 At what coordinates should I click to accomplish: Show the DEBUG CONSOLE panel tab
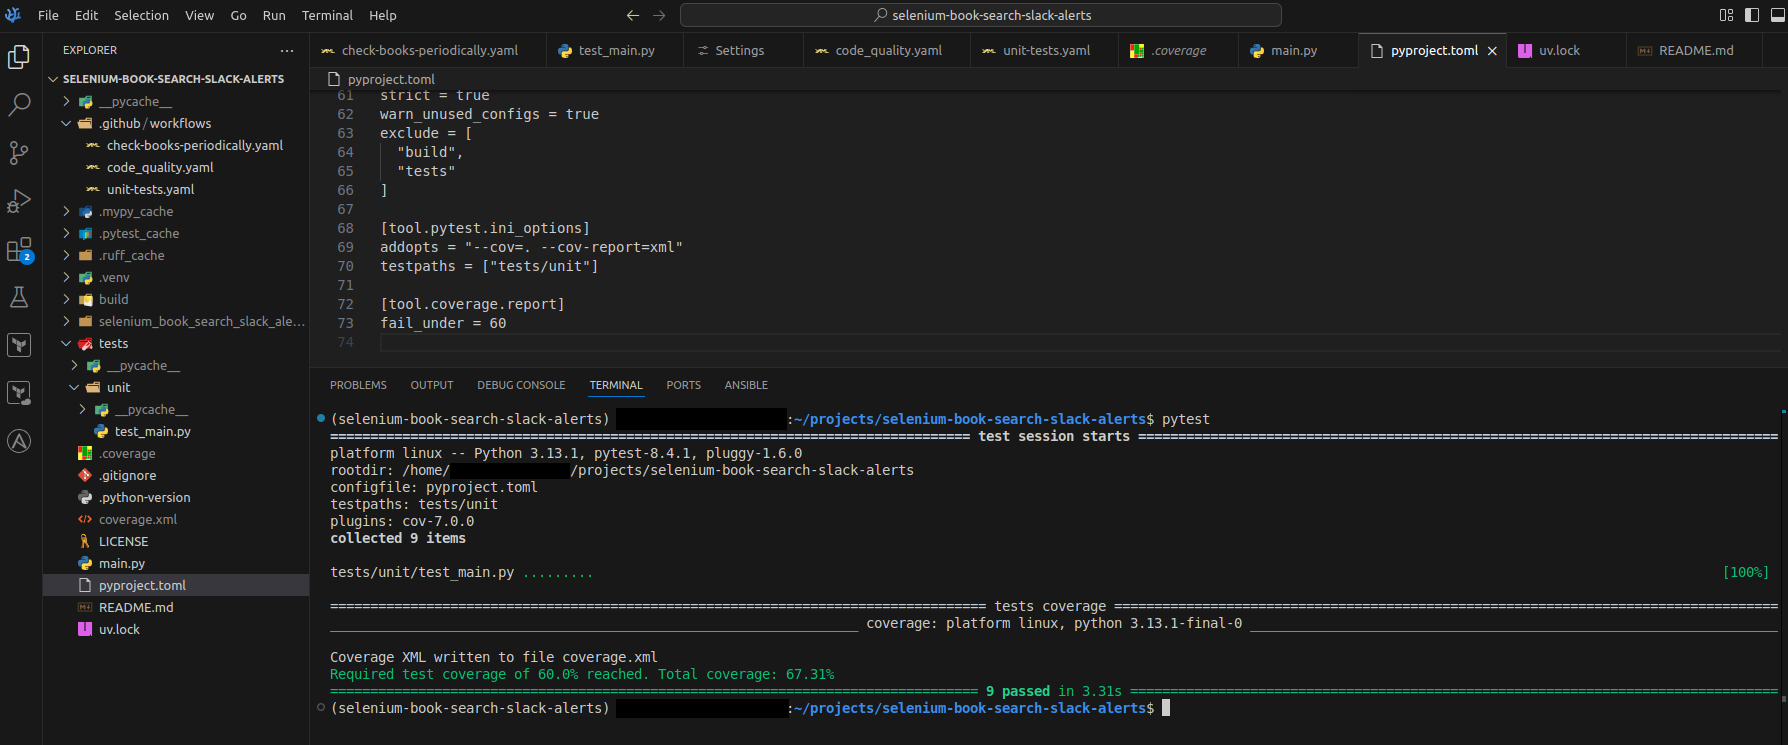[521, 385]
